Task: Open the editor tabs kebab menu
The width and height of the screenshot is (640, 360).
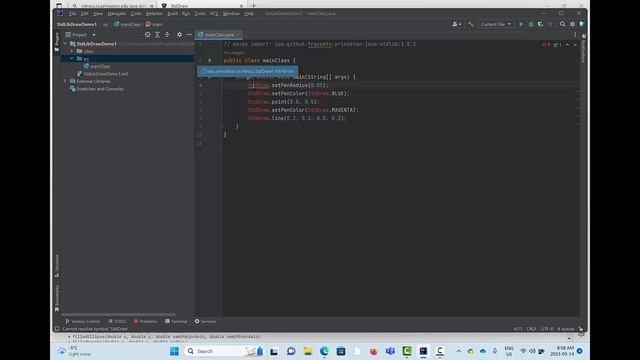Action: point(575,35)
